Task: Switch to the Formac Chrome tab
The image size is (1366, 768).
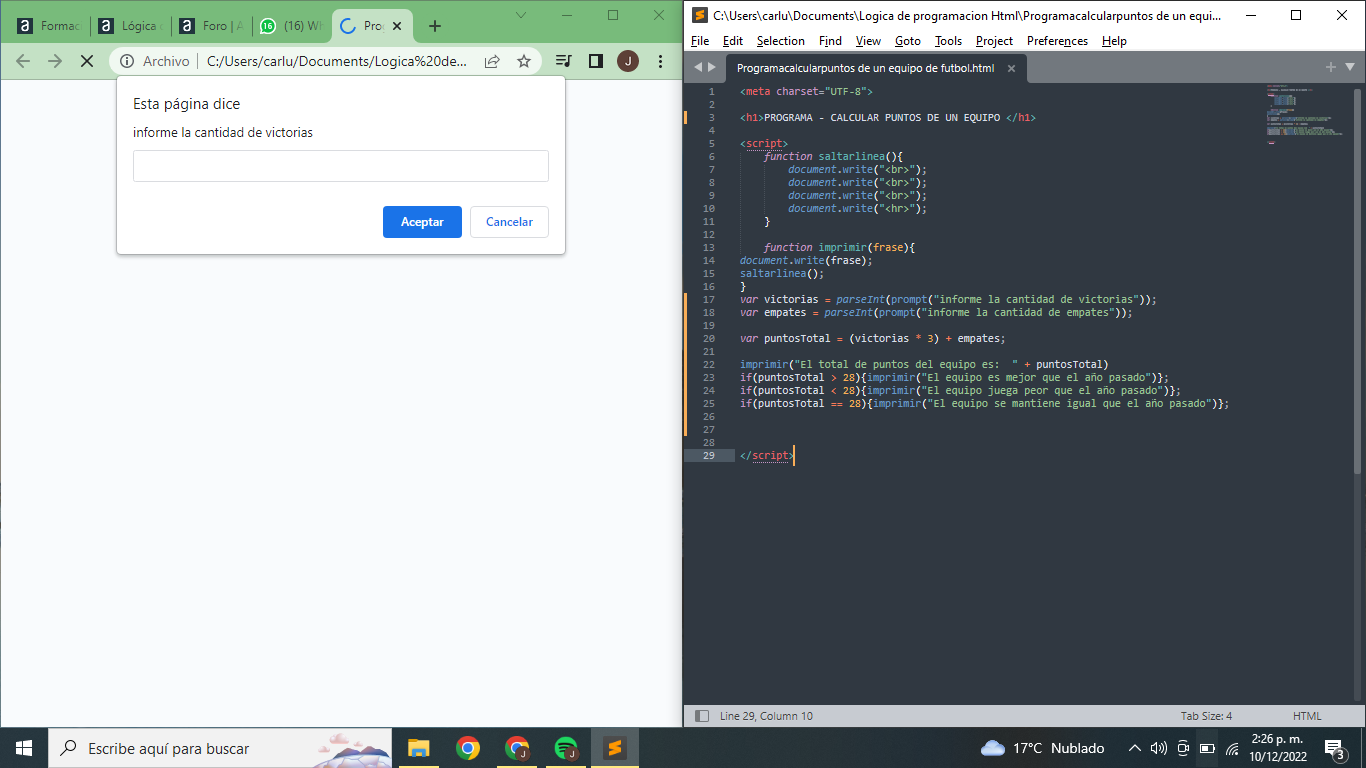Action: point(49,26)
